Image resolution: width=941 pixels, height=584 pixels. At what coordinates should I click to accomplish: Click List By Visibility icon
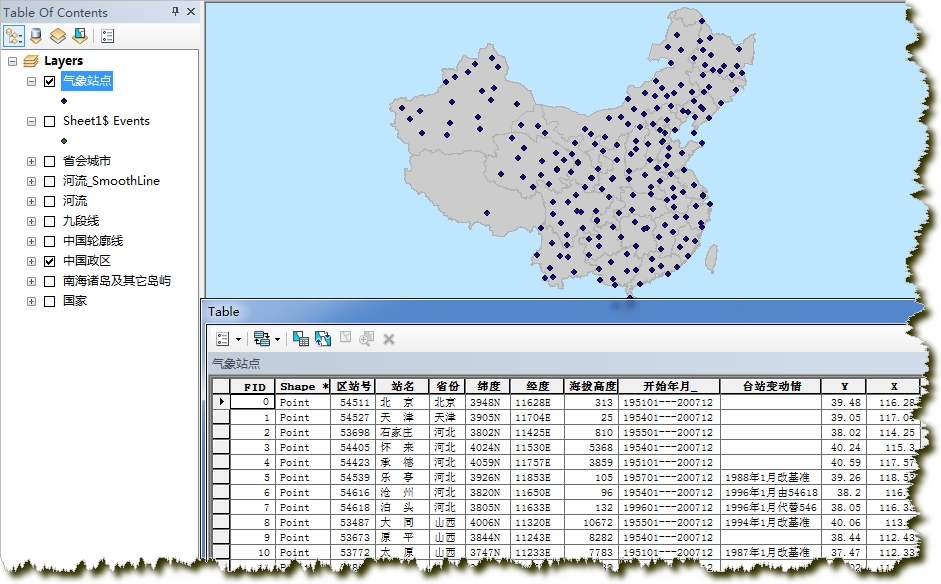point(57,36)
